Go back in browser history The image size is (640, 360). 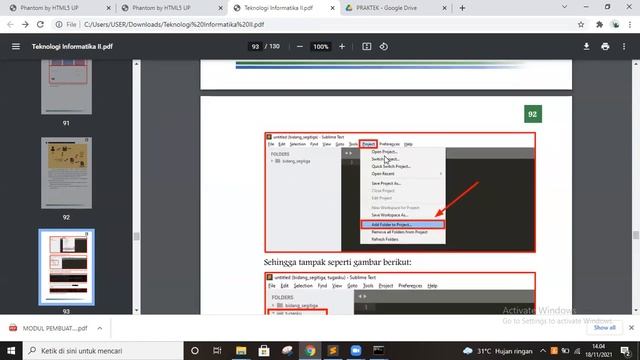pyautogui.click(x=10, y=24)
